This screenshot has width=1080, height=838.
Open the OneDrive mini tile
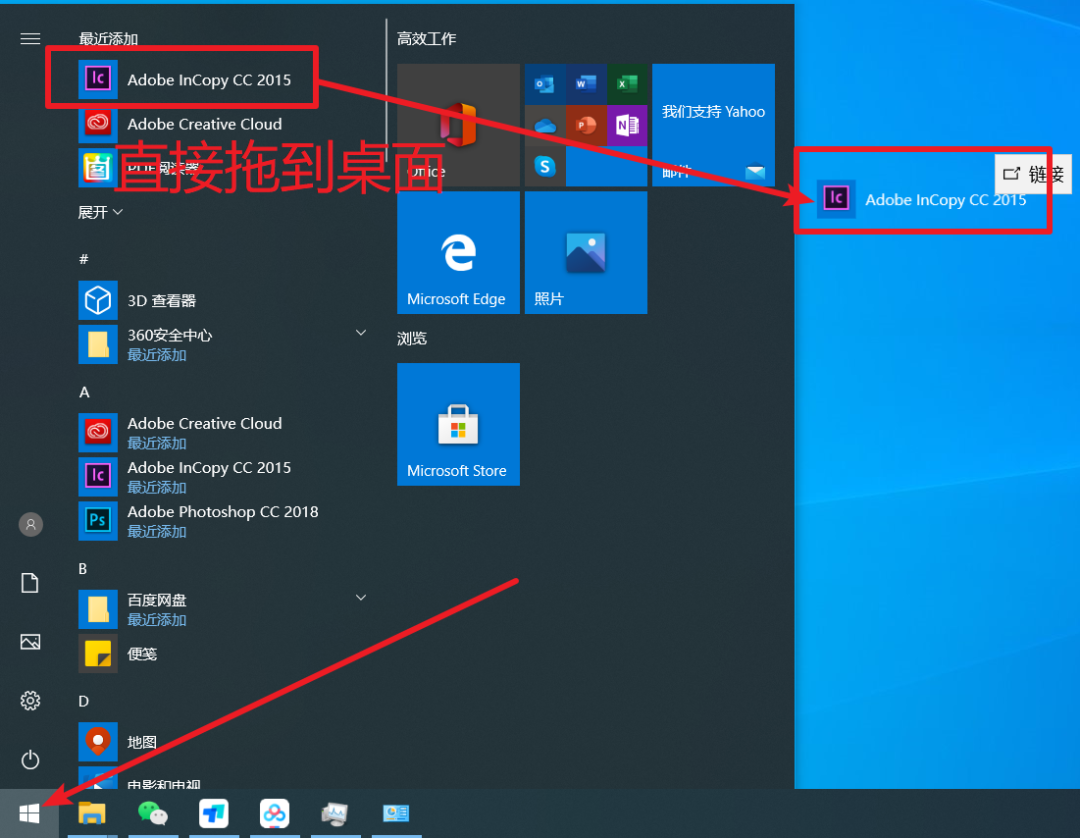(x=545, y=125)
